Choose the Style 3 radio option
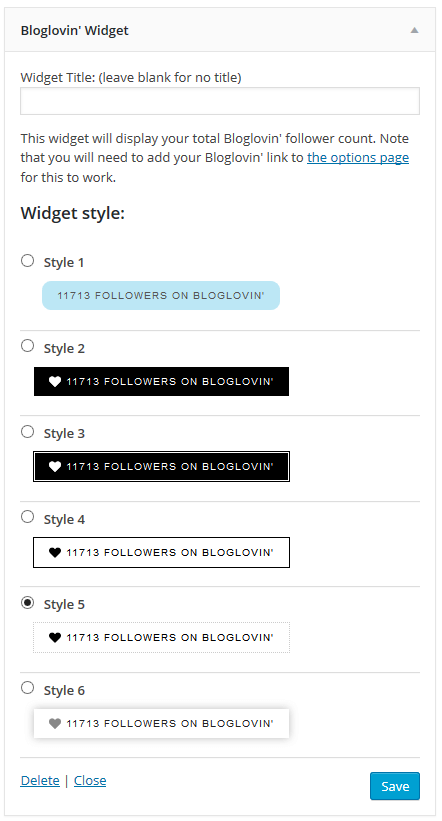This screenshot has height=821, width=442. click(27, 431)
